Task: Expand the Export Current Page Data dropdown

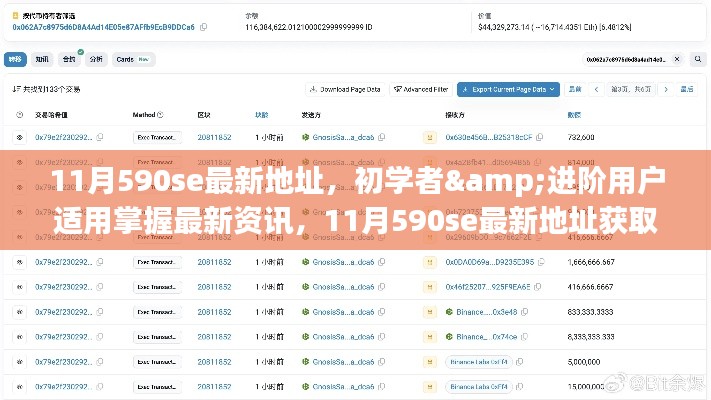Action: pos(508,89)
